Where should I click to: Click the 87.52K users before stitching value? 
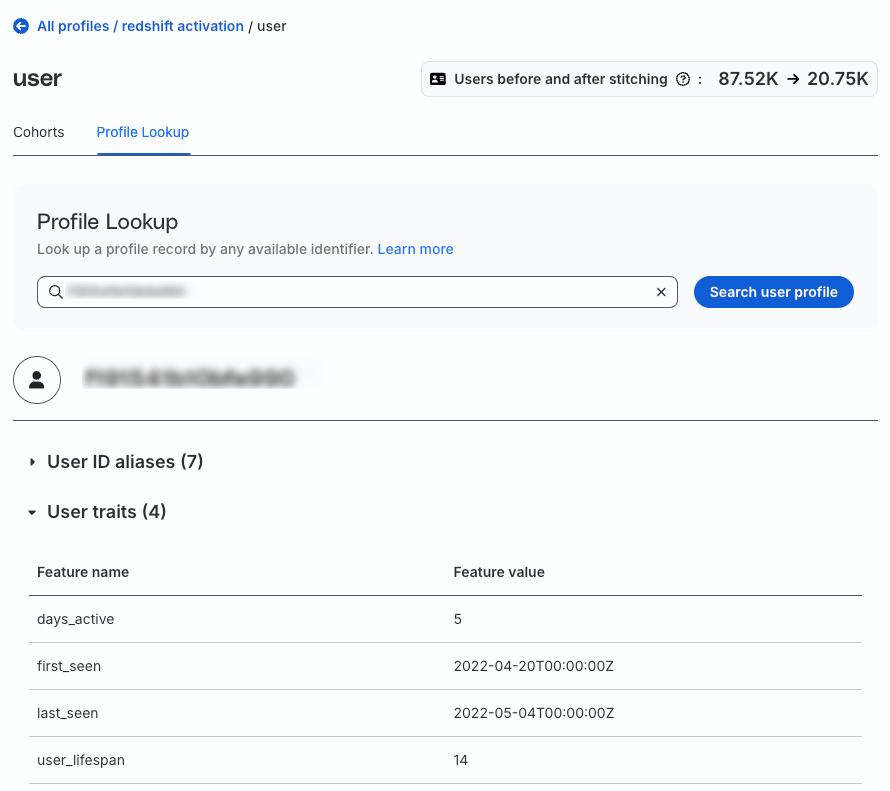coord(748,79)
